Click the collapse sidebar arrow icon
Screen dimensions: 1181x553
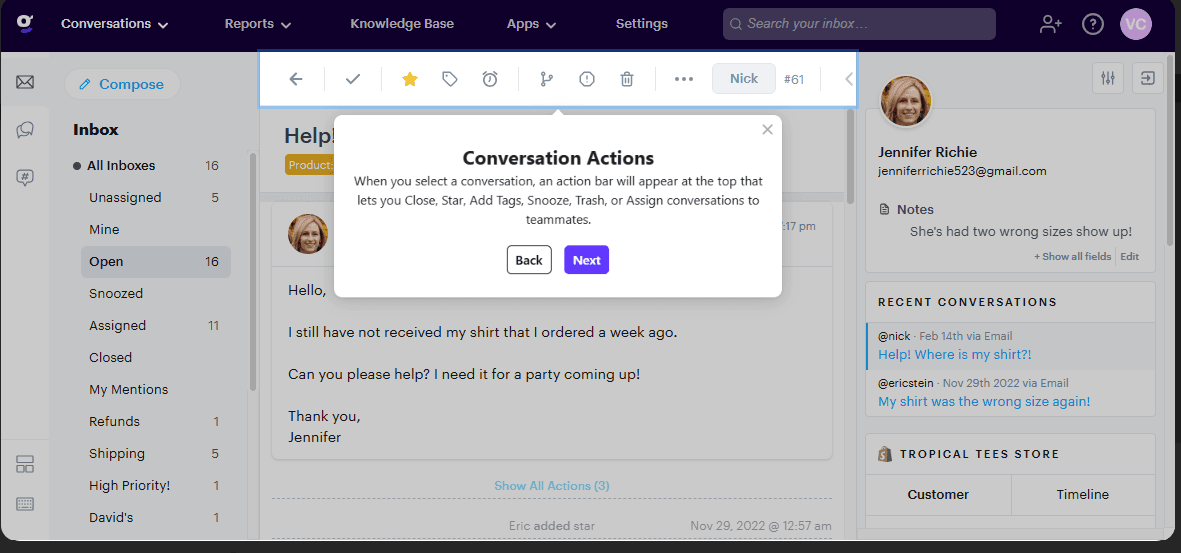coord(1148,78)
